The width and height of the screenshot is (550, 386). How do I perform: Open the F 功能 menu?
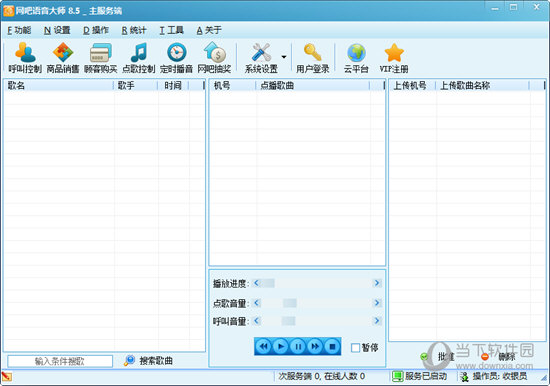coord(19,30)
